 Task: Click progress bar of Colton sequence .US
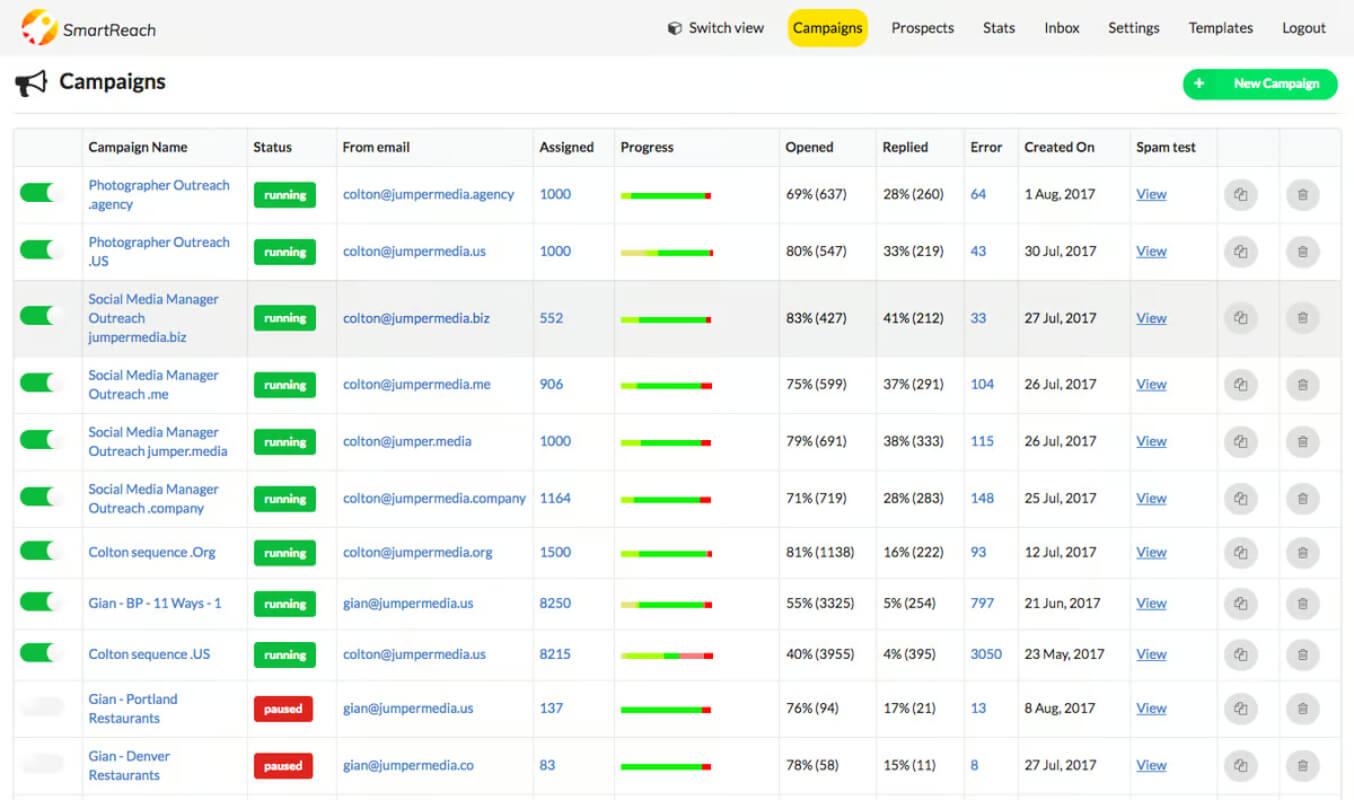pos(667,655)
